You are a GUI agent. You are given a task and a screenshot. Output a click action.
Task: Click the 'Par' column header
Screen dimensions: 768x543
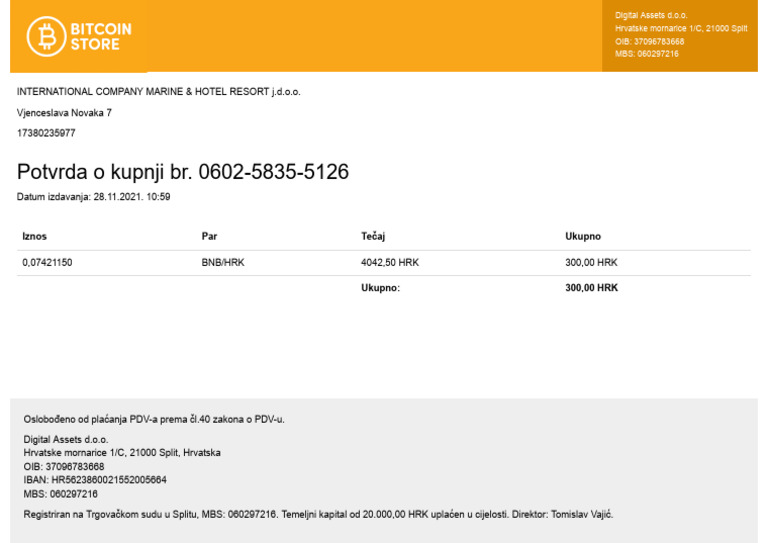point(209,236)
